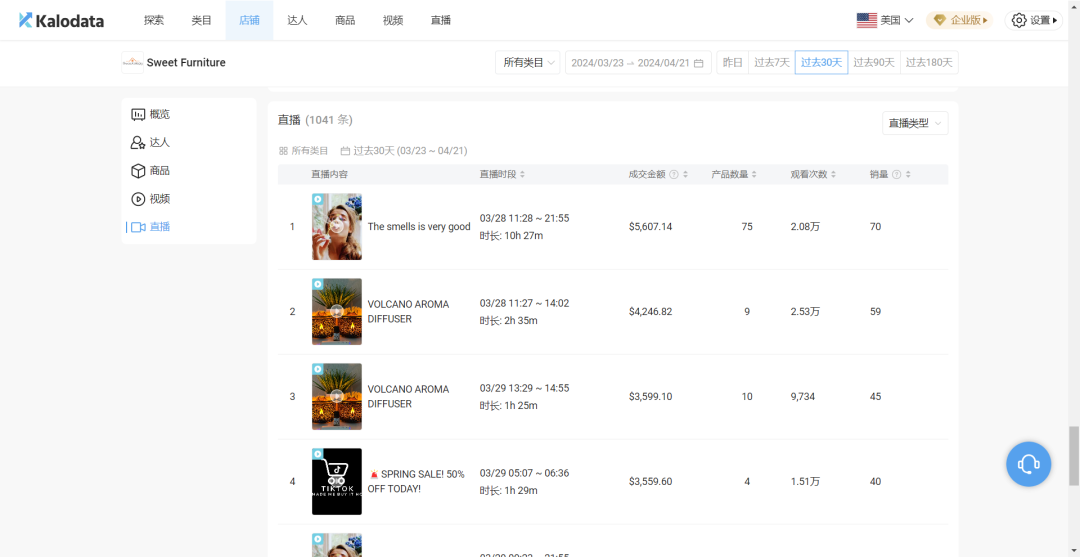Click the 过去30天 (03/23～04/21) filter label
Viewport: 1080px width, 557px height.
404,150
